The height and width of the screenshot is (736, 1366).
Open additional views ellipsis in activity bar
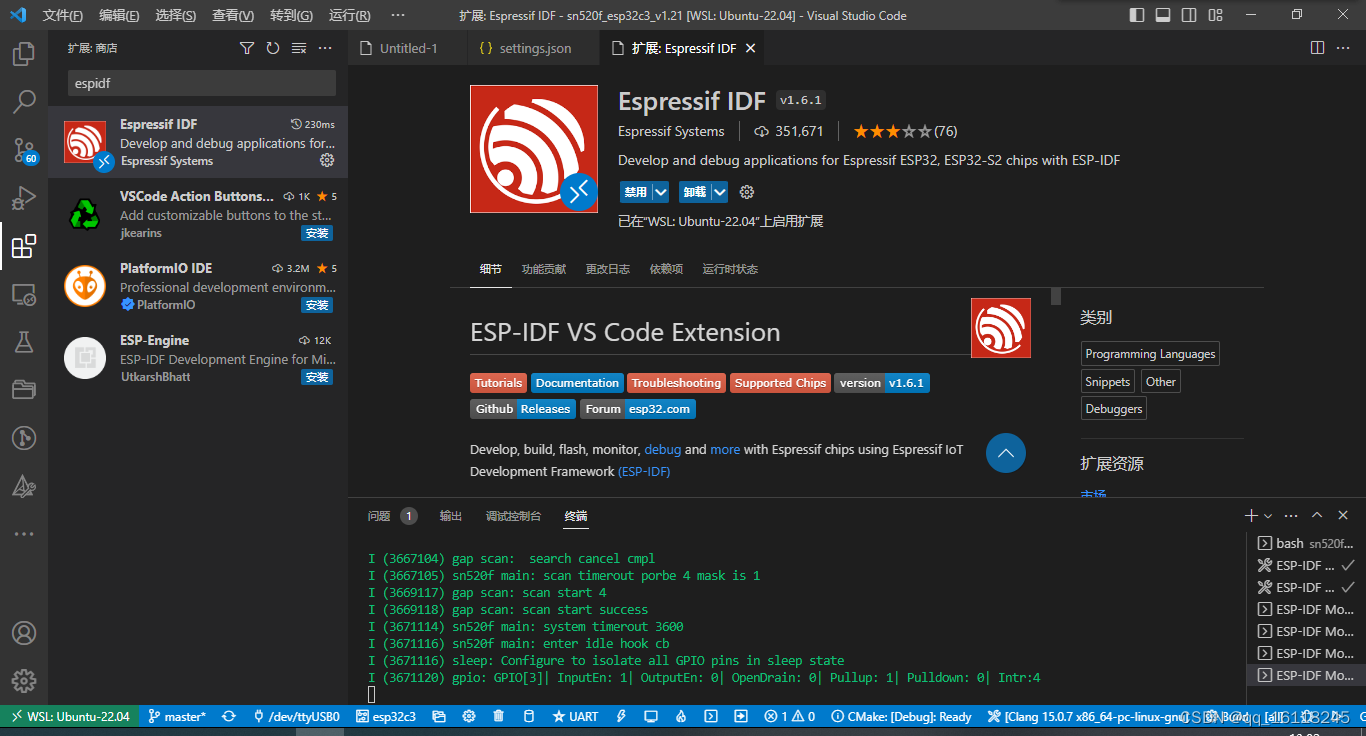[24, 534]
